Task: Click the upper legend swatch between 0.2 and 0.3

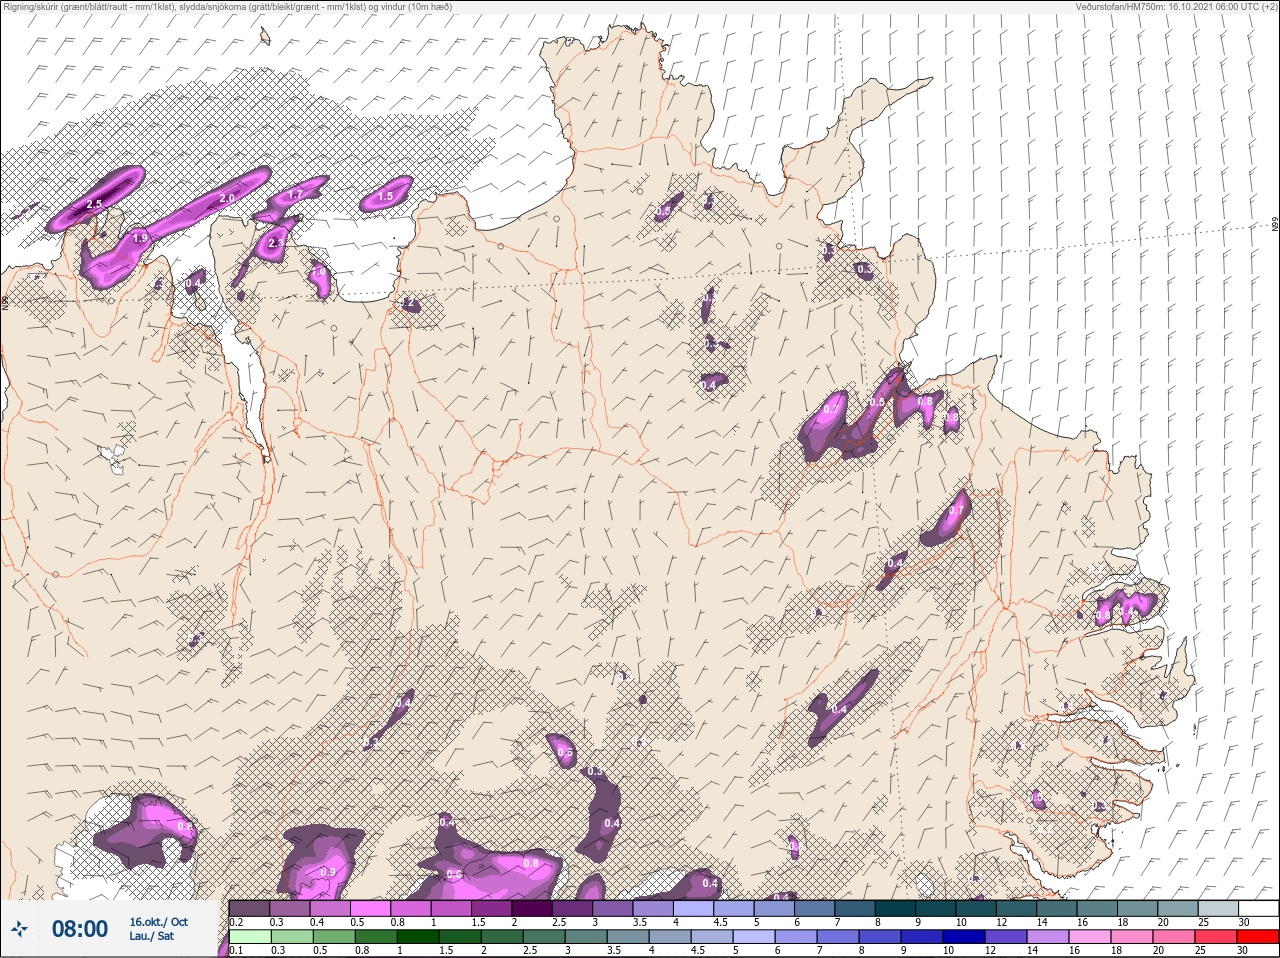Action: coord(249,909)
